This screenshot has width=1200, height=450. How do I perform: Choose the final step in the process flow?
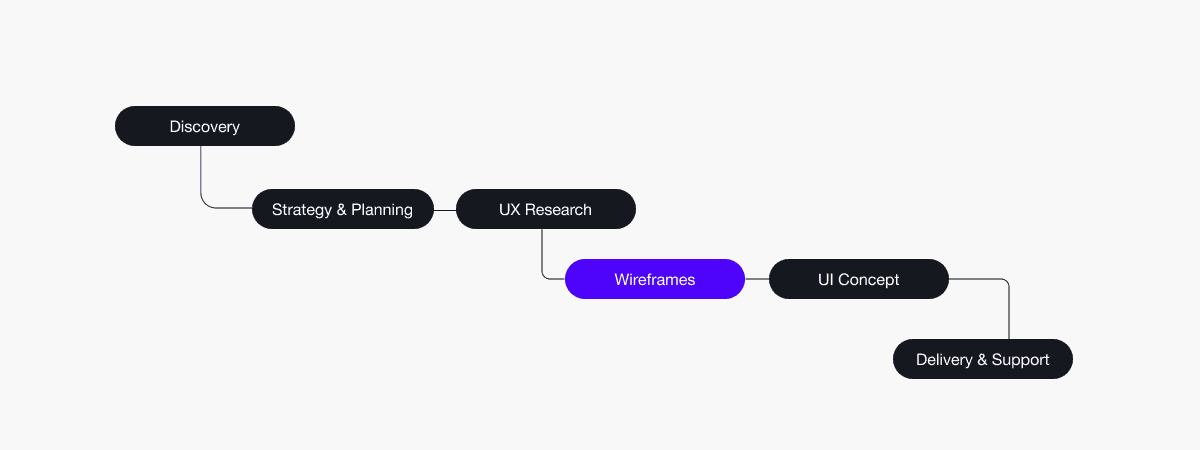(982, 359)
